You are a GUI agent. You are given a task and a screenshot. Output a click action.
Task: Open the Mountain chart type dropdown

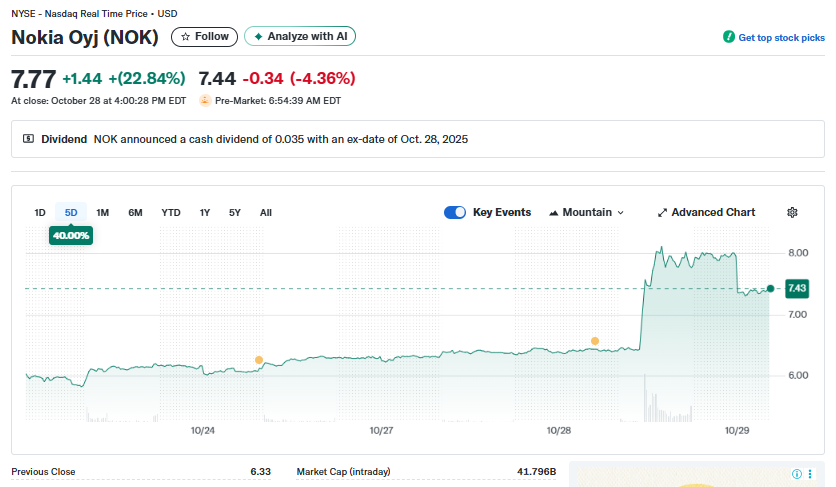586,212
